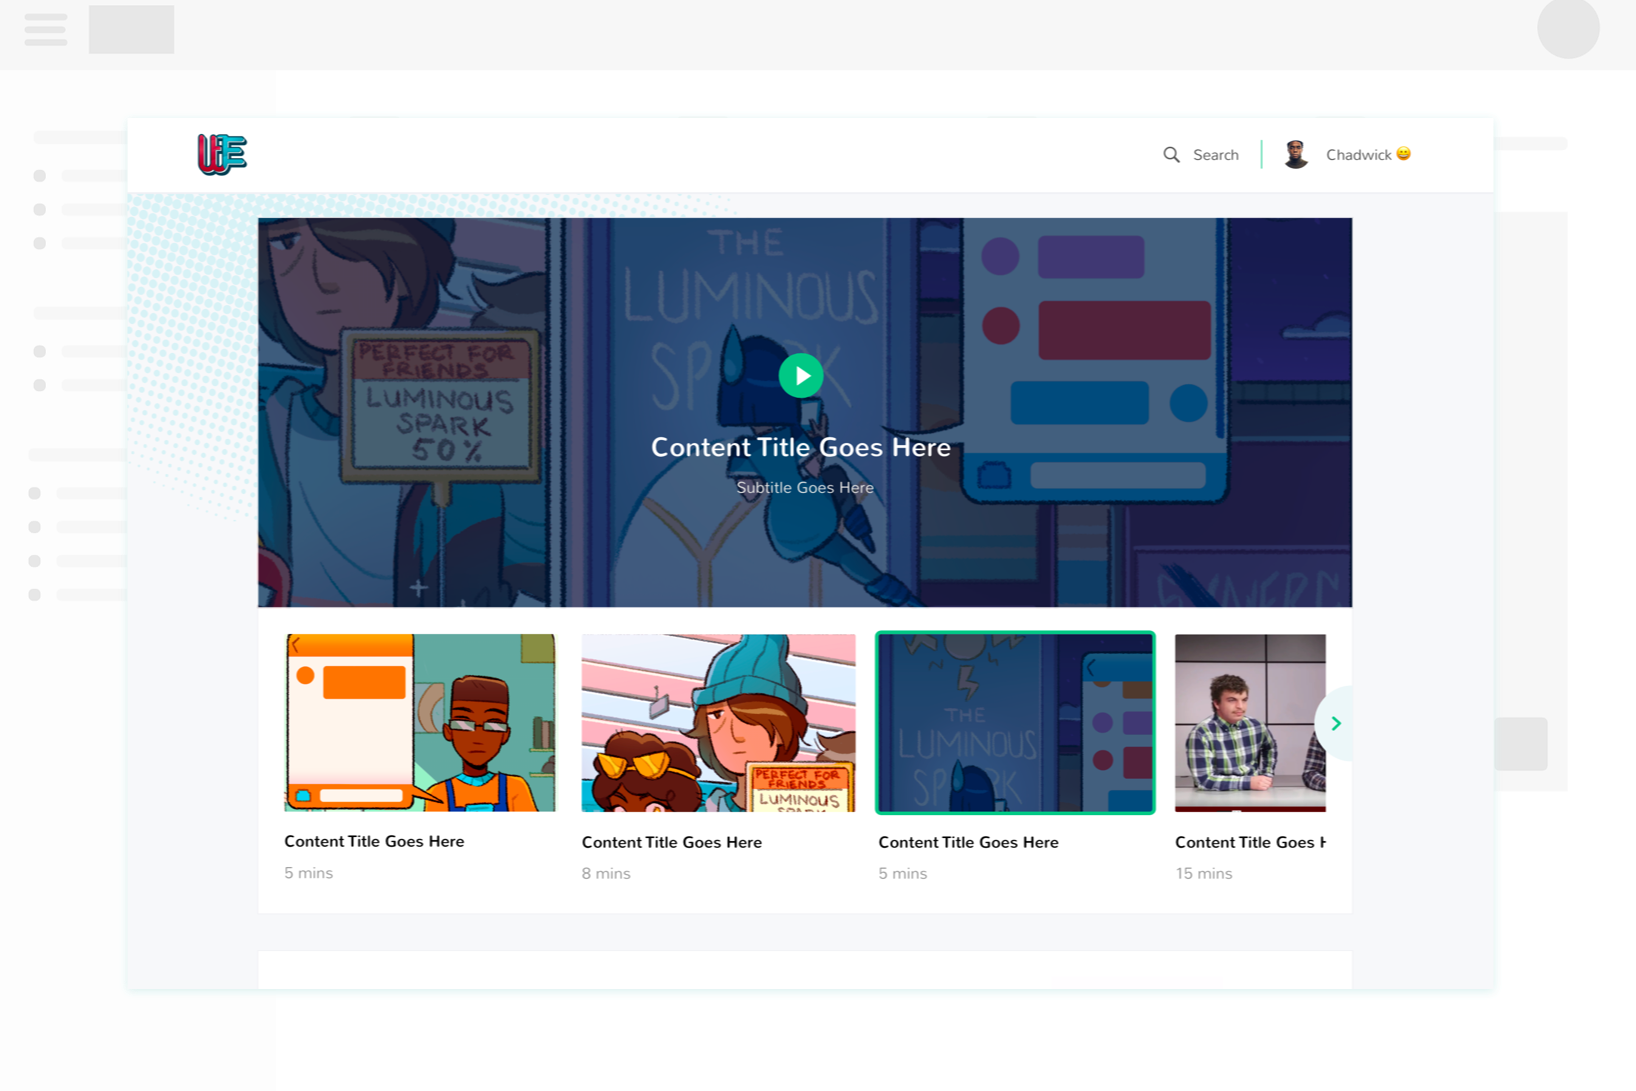Screen dimensions: 1636x1091
Task: Open the plaid shirt man video thumbnail
Action: [1250, 723]
